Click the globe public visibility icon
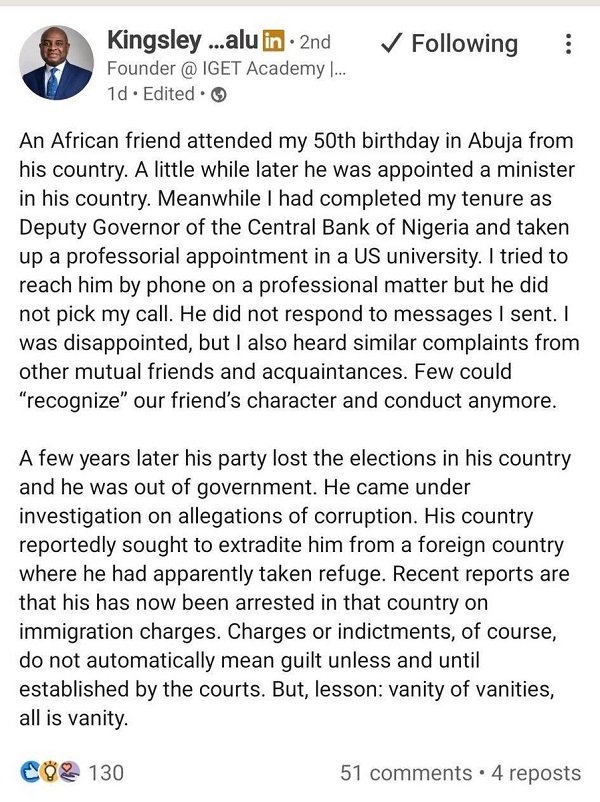600x802 pixels. tap(219, 95)
